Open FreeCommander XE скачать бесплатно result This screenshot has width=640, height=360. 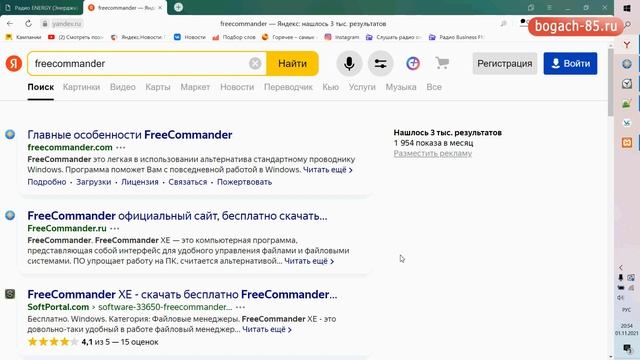pyautogui.click(x=182, y=294)
